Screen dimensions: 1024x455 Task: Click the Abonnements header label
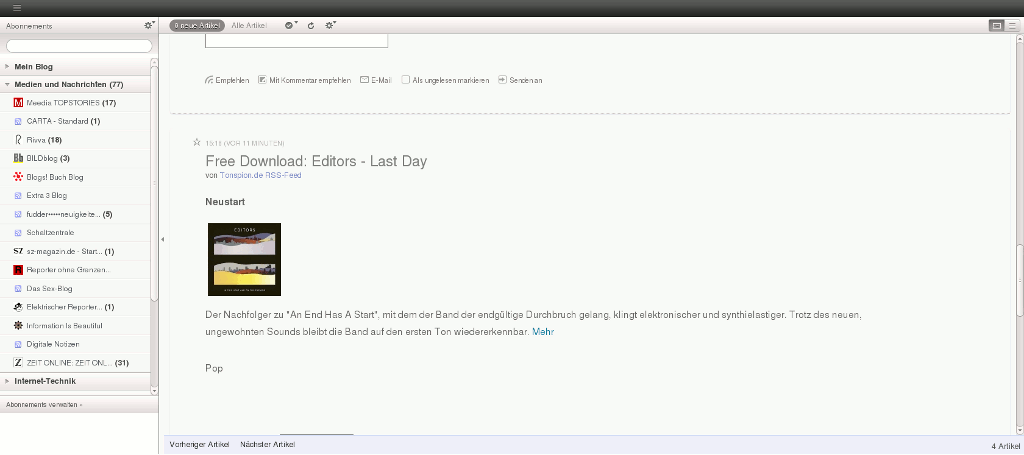29,26
